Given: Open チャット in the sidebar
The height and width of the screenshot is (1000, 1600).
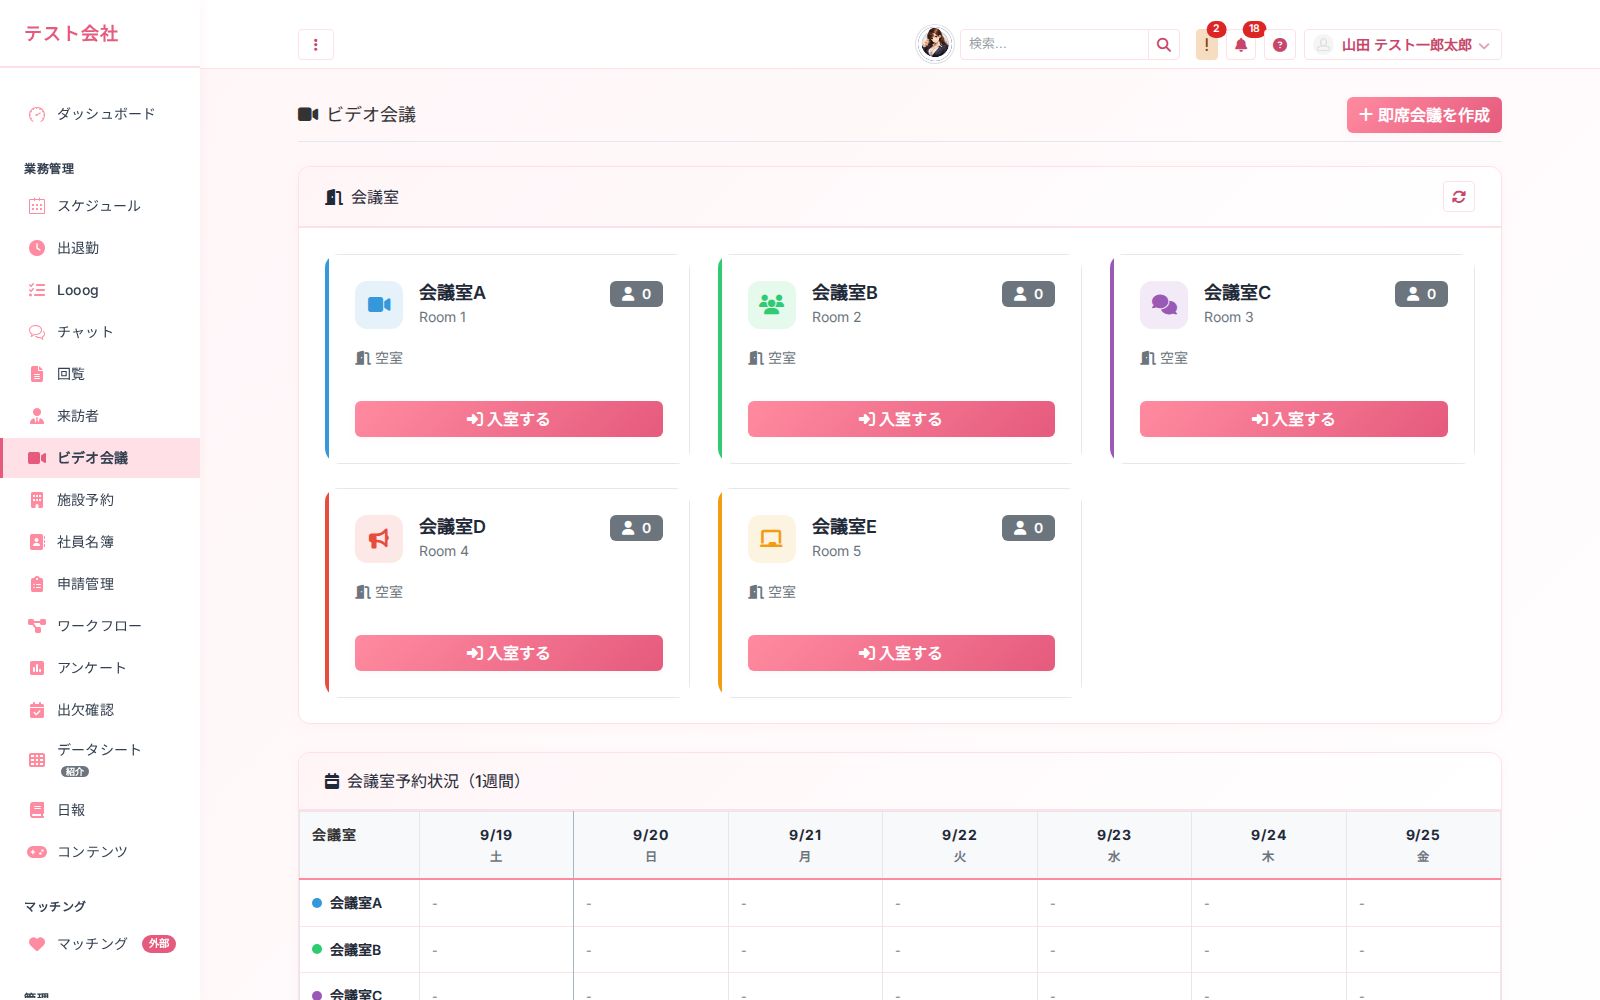Looking at the screenshot, I should (x=100, y=332).
